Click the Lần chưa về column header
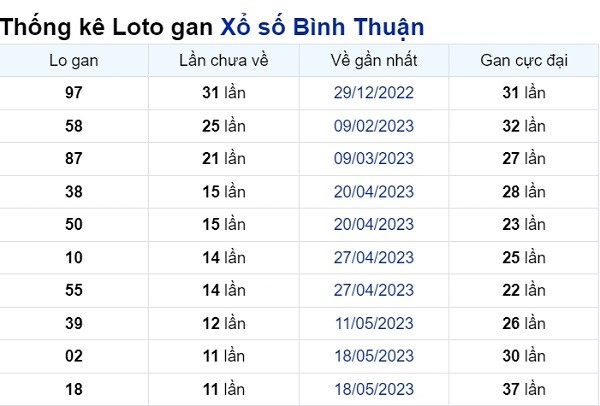The image size is (600, 406). (224, 60)
